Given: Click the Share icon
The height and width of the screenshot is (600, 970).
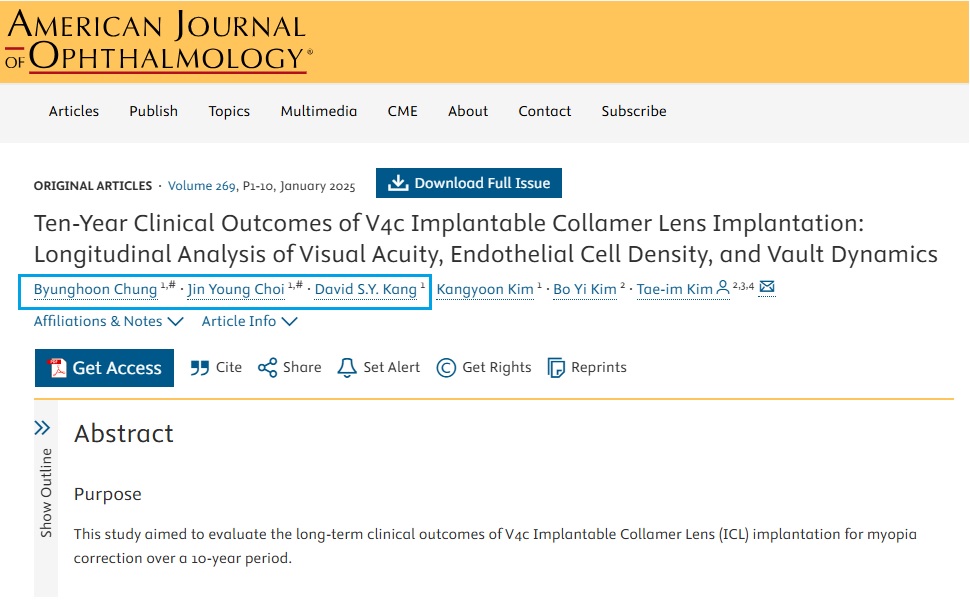Looking at the screenshot, I should pyautogui.click(x=267, y=368).
